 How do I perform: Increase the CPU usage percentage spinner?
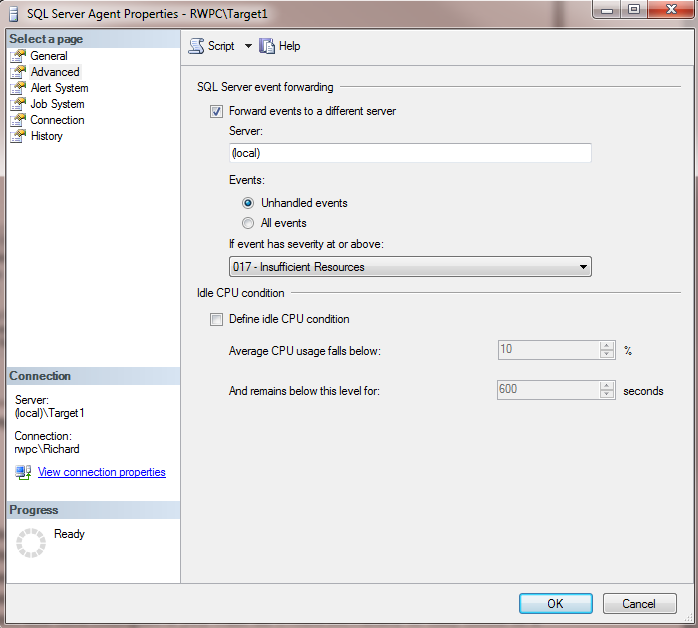tap(607, 345)
